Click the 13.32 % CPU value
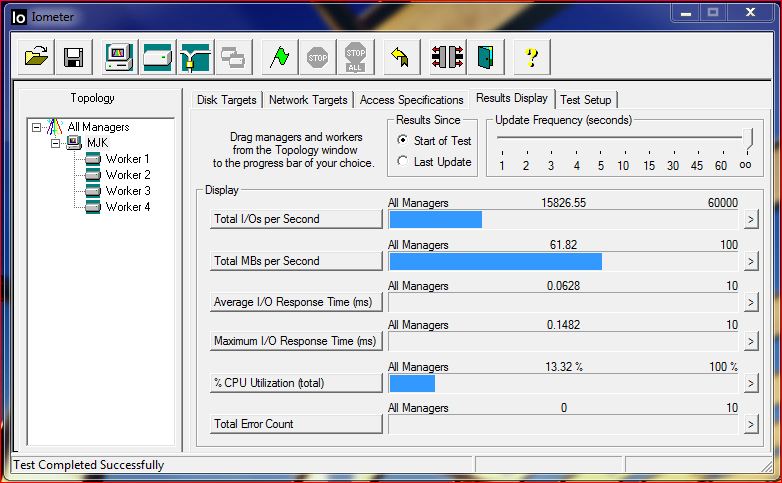The image size is (782, 483). pyautogui.click(x=564, y=367)
